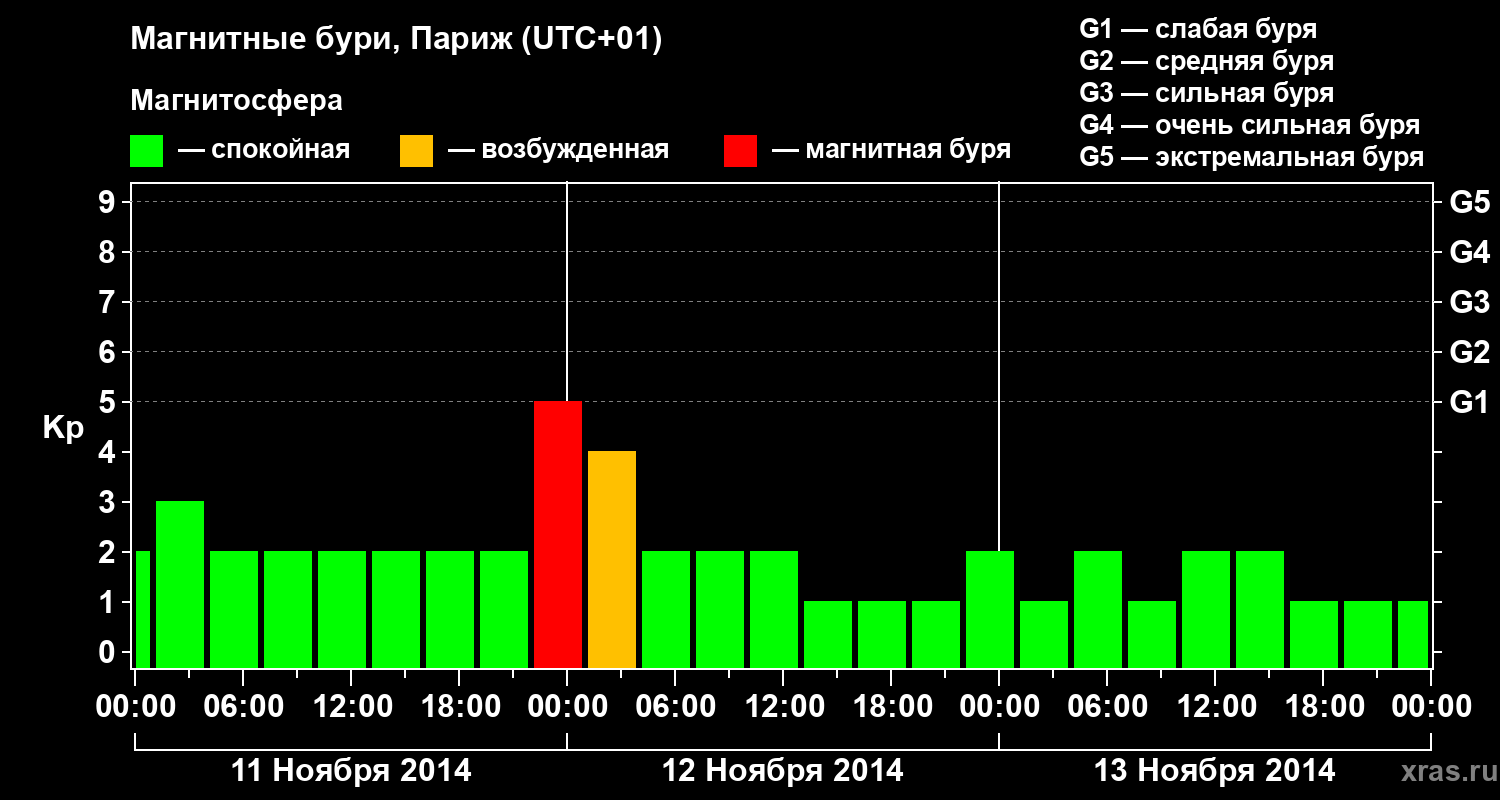The height and width of the screenshot is (800, 1500).
Task: Click the title 'Магнитные бури, Париж (UTC+01)'
Action: 396,40
